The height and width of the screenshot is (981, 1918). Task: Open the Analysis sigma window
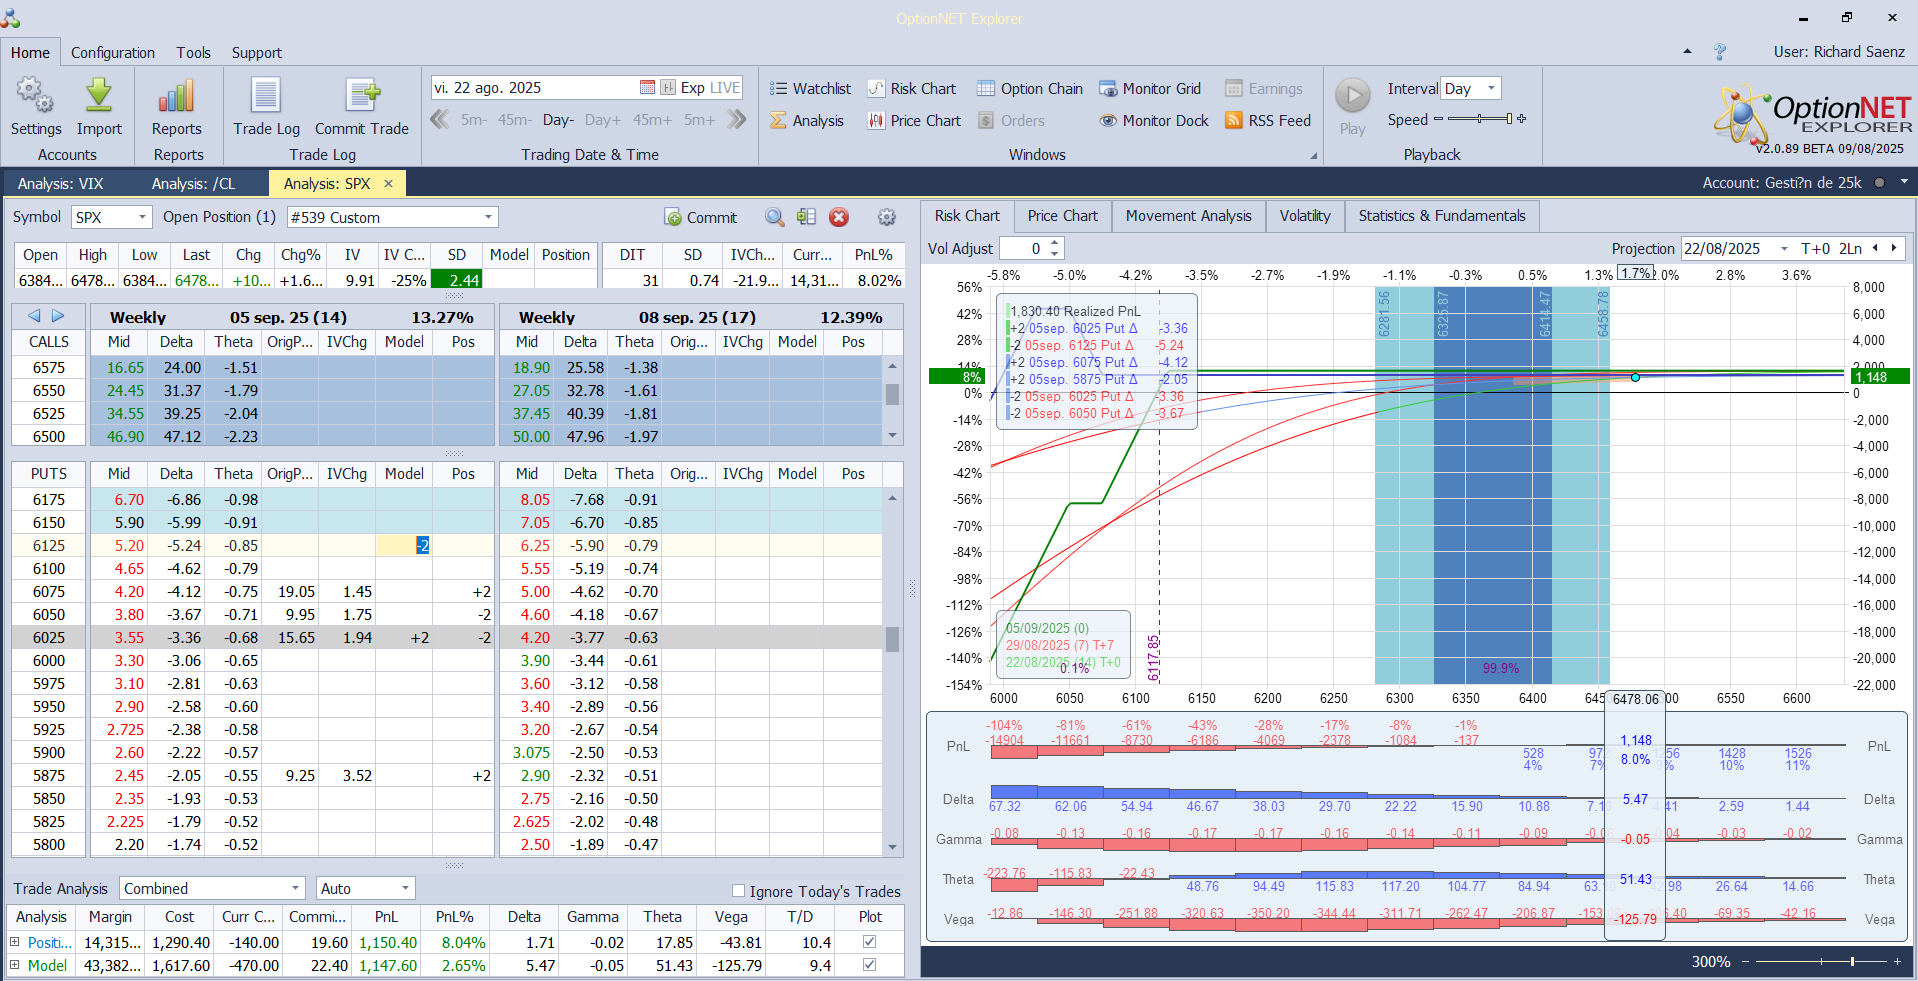click(x=807, y=121)
